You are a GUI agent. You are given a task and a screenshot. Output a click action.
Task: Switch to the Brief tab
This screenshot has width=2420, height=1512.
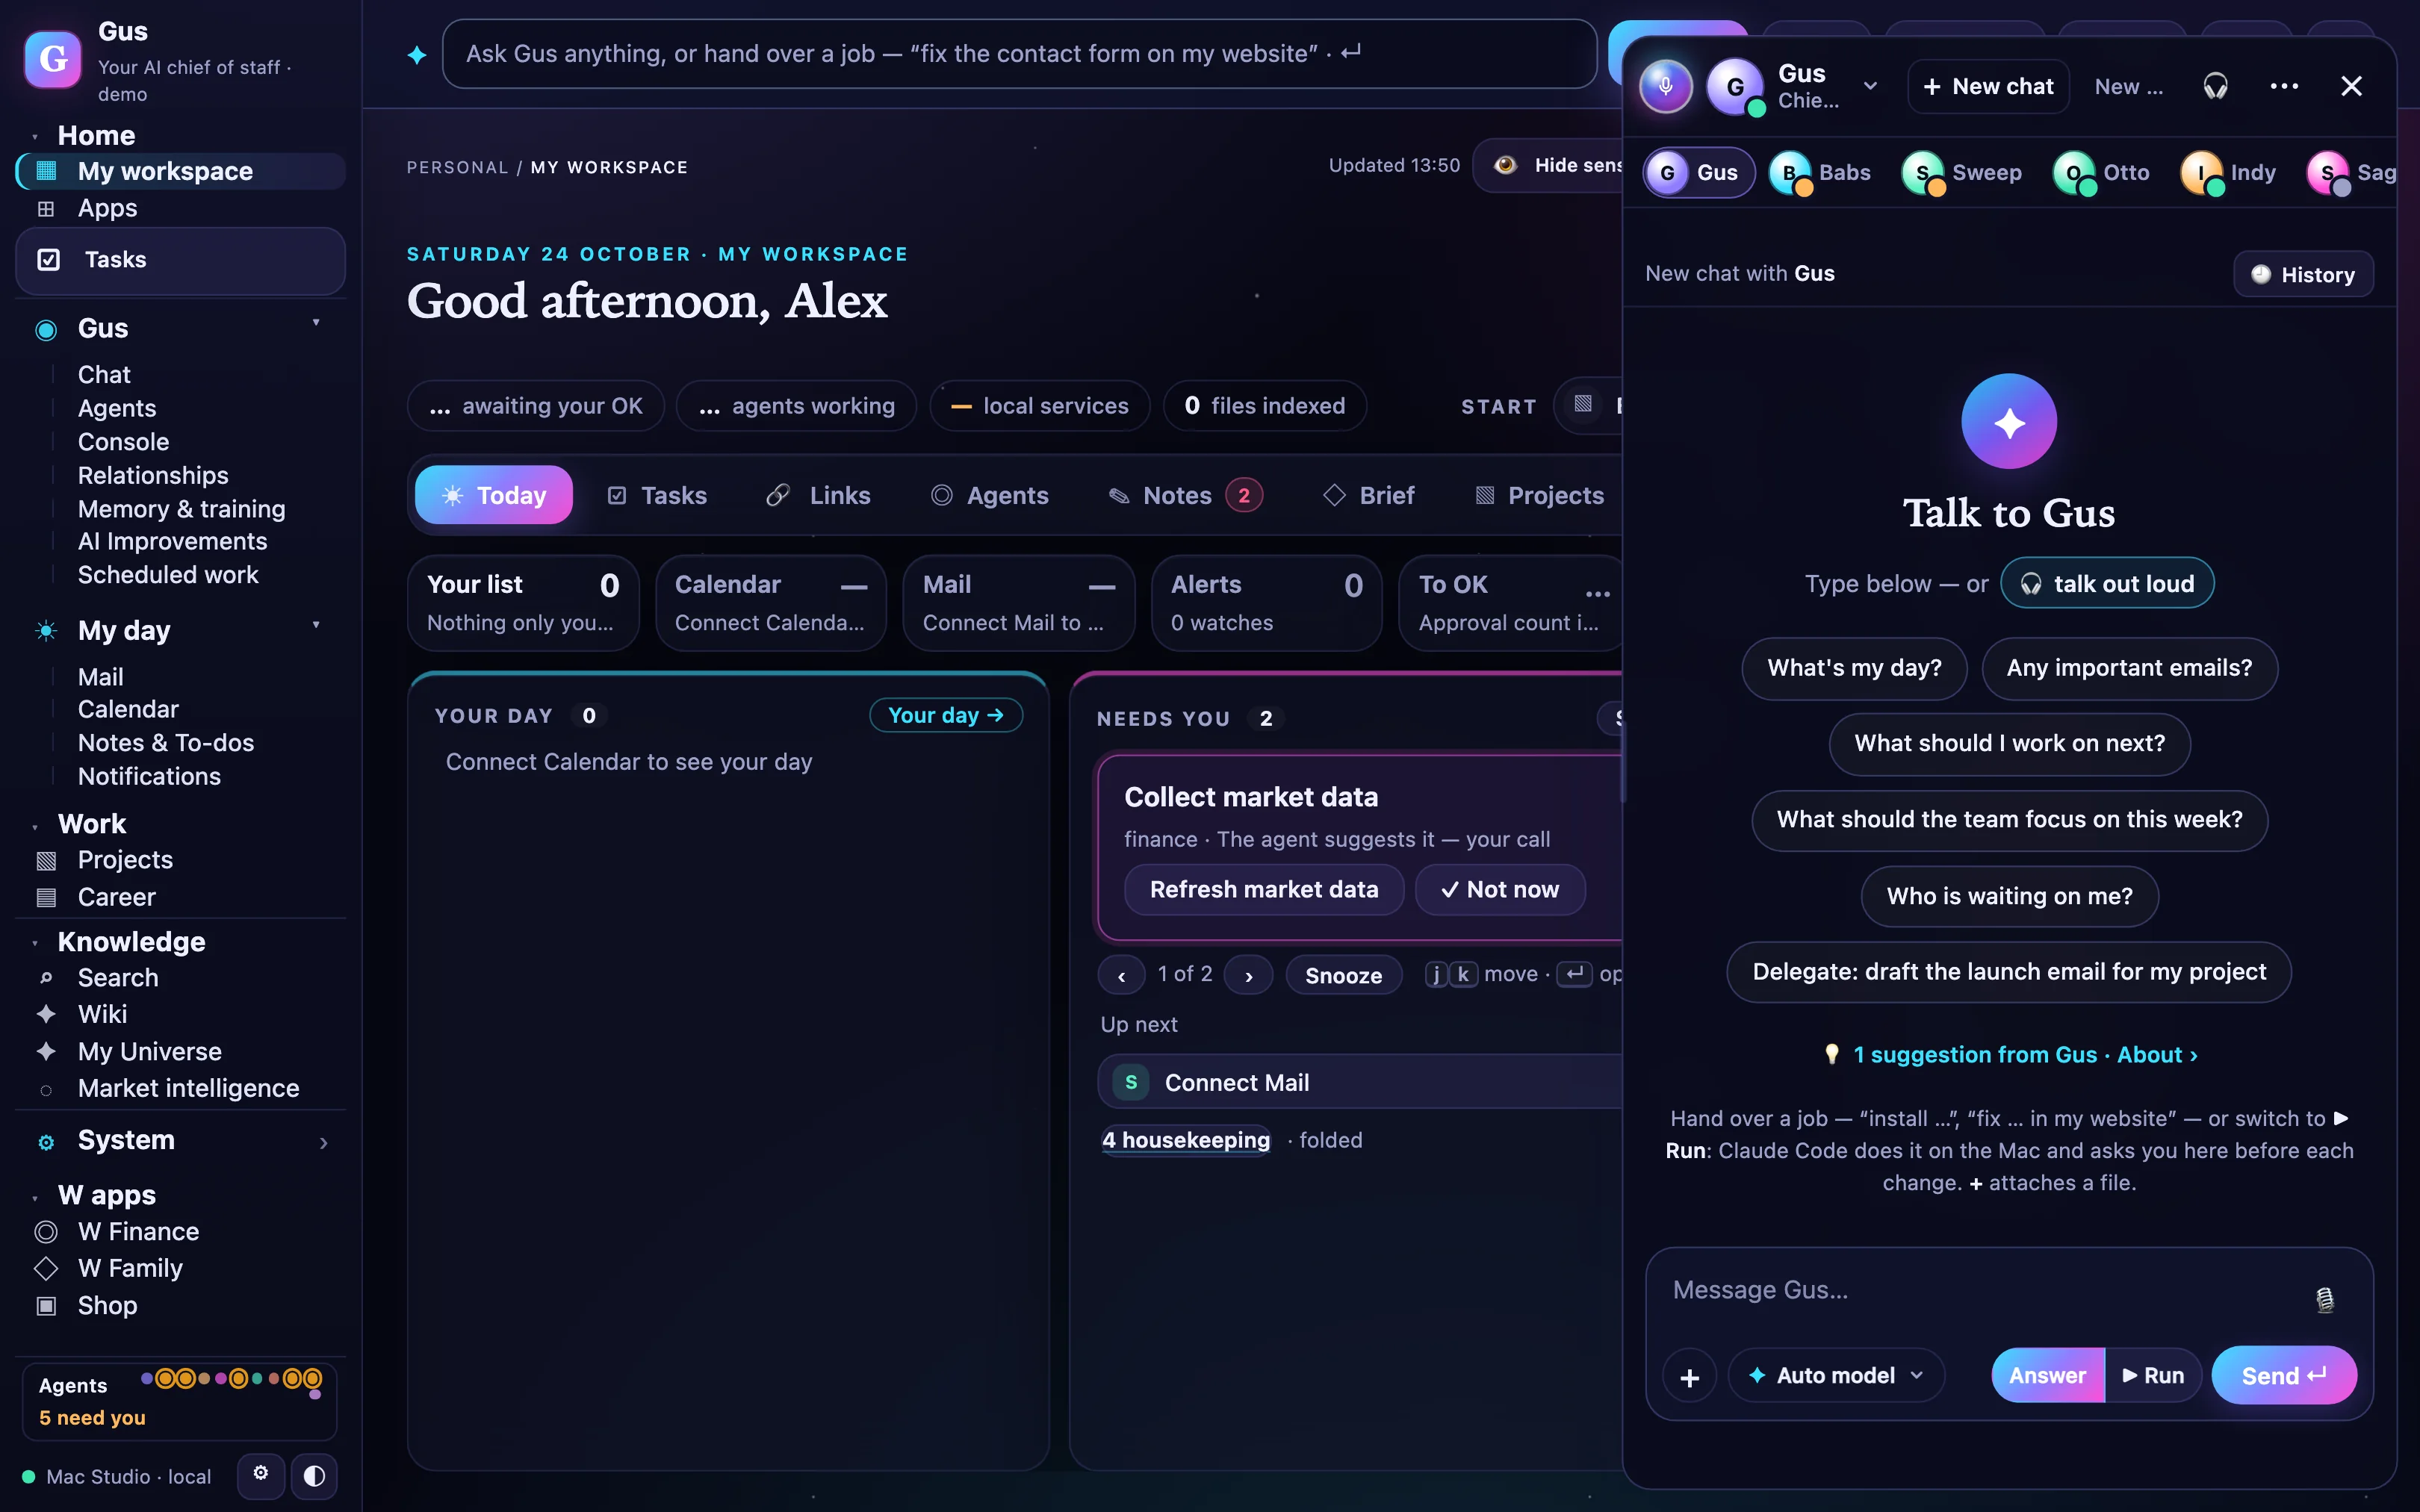click(1368, 495)
